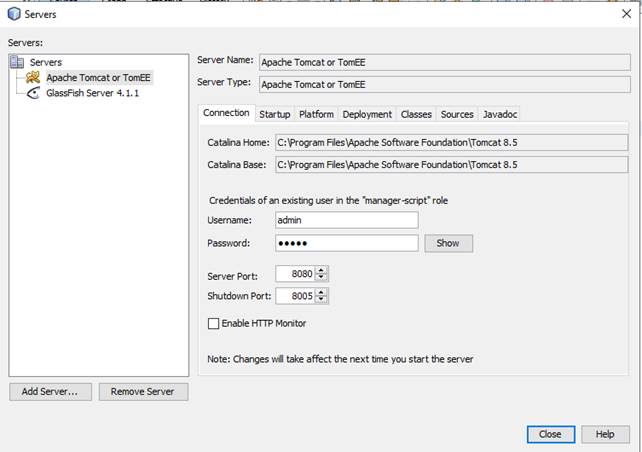Open Help for the Servers dialog
The image size is (642, 452).
pos(605,434)
